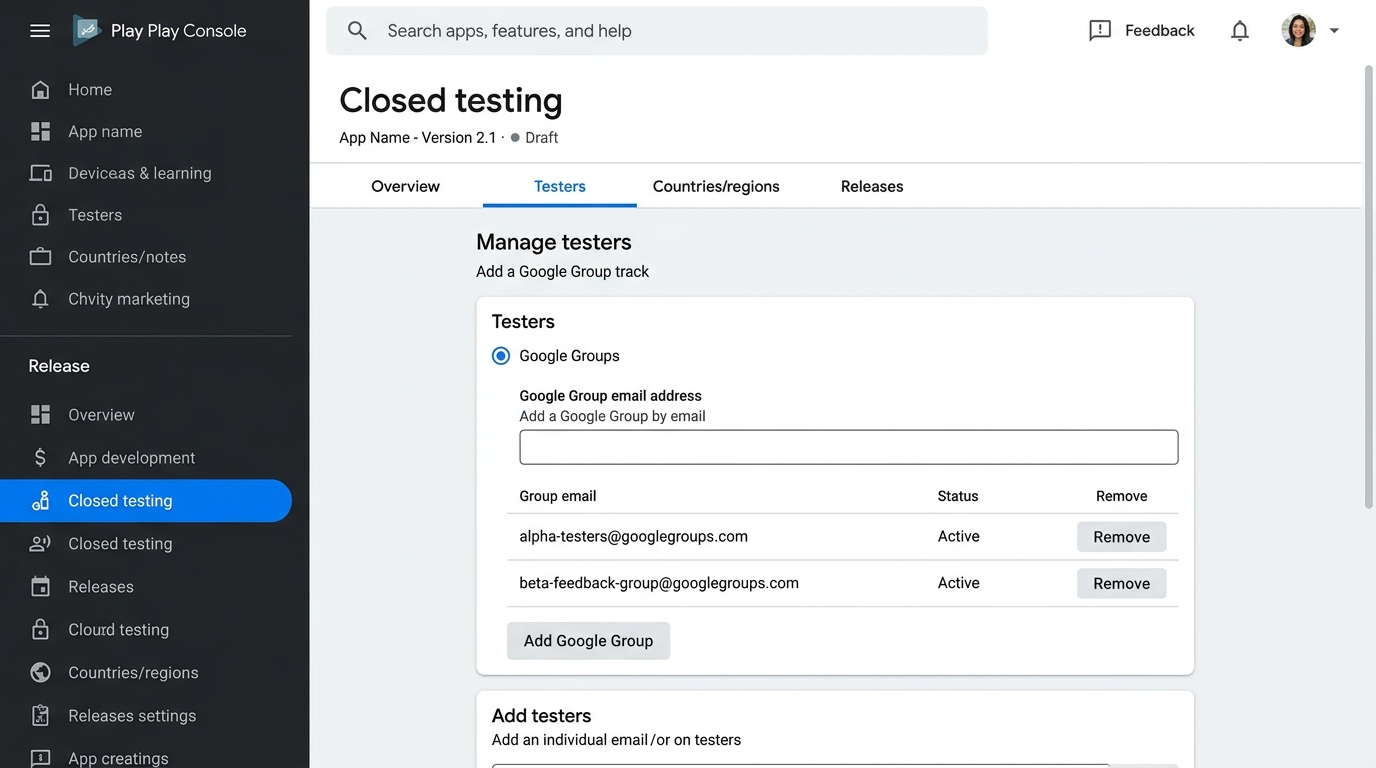
Task: Expand the account dropdown arrow
Action: (x=1334, y=31)
